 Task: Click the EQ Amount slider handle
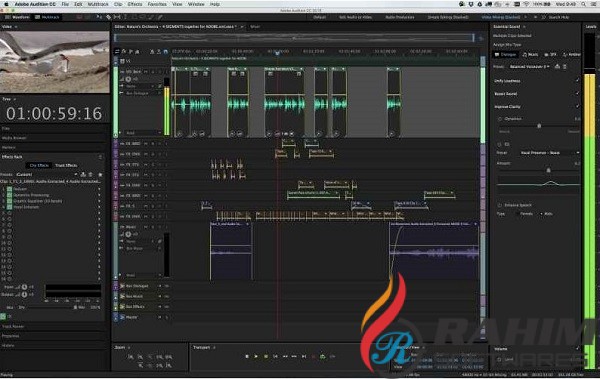(548, 170)
